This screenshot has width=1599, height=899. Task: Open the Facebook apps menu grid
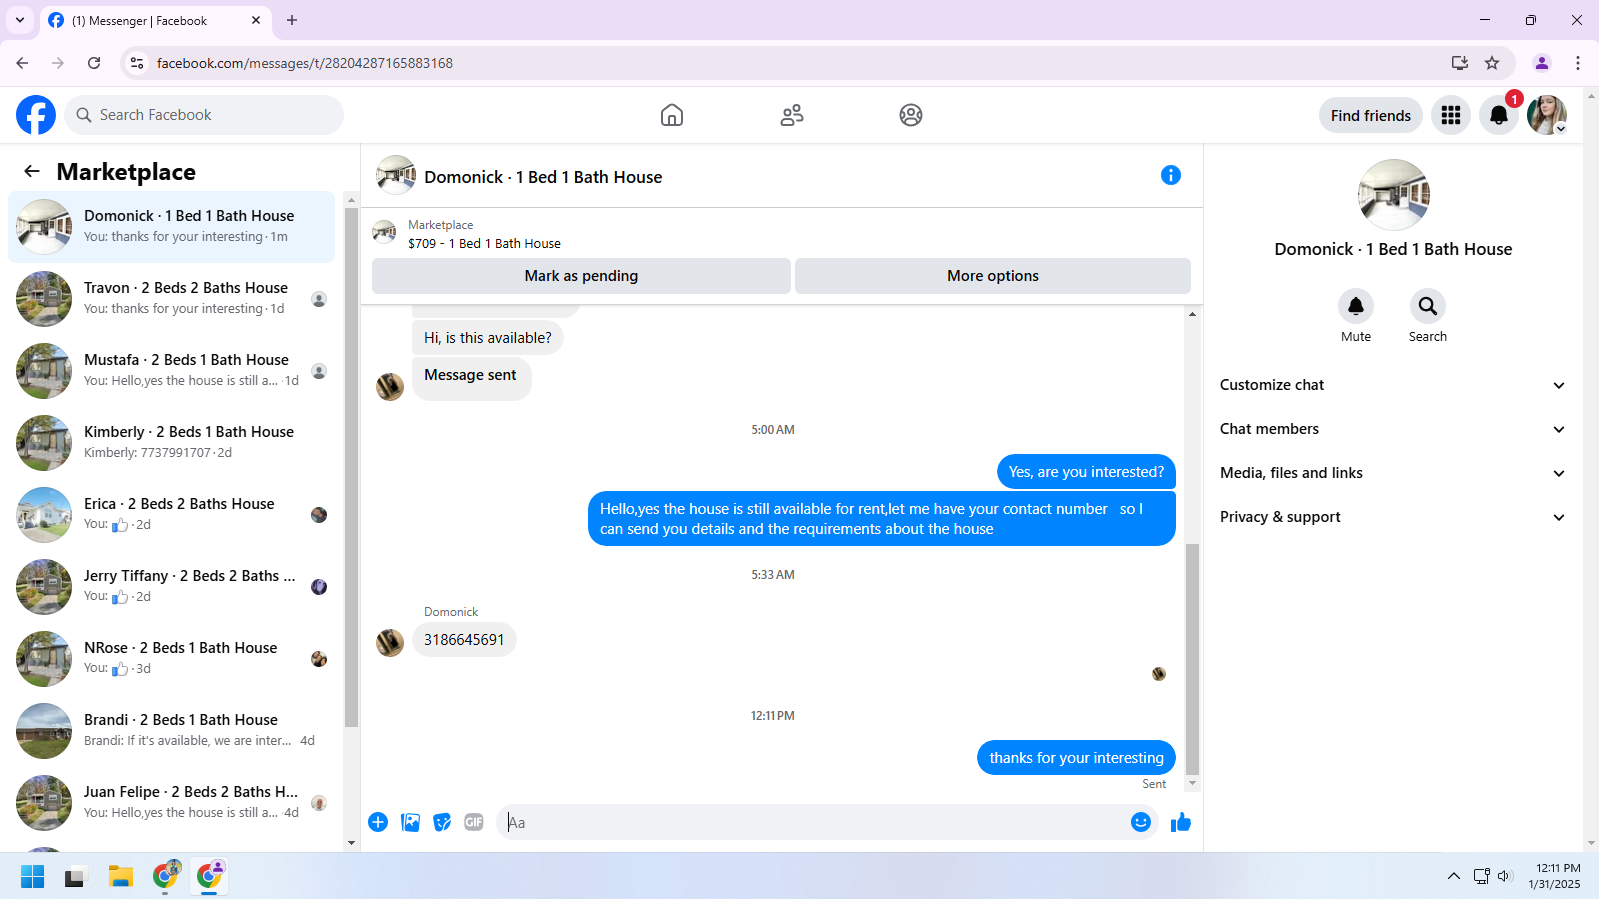(1451, 115)
